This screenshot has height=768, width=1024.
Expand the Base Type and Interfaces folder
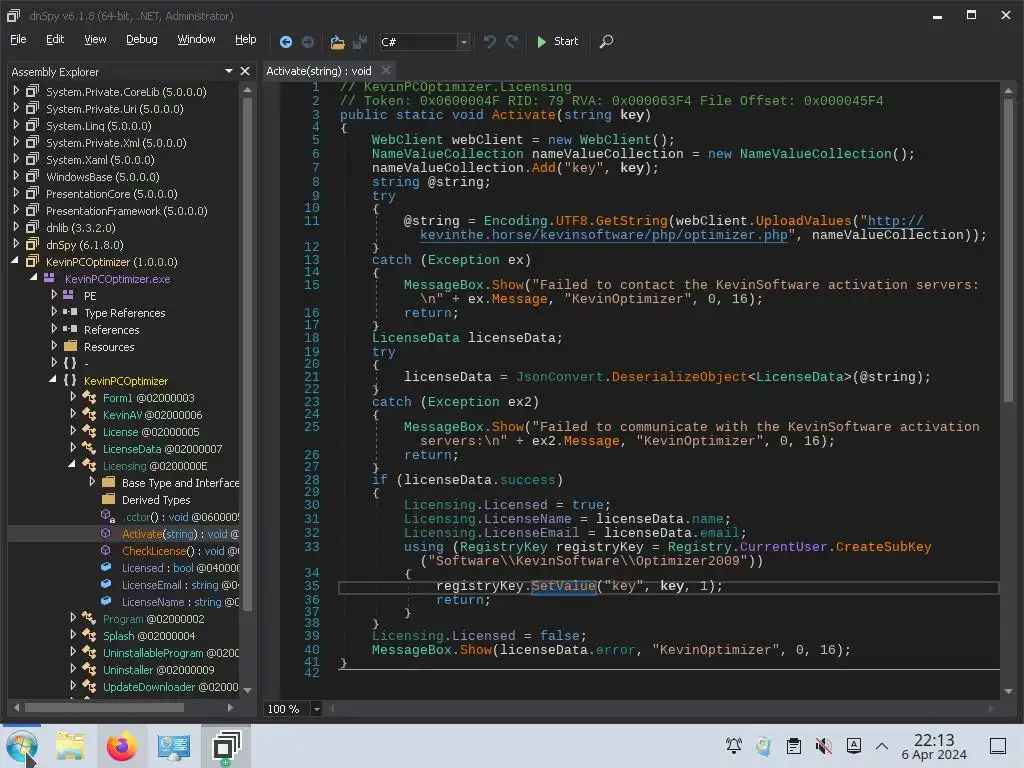click(92, 481)
